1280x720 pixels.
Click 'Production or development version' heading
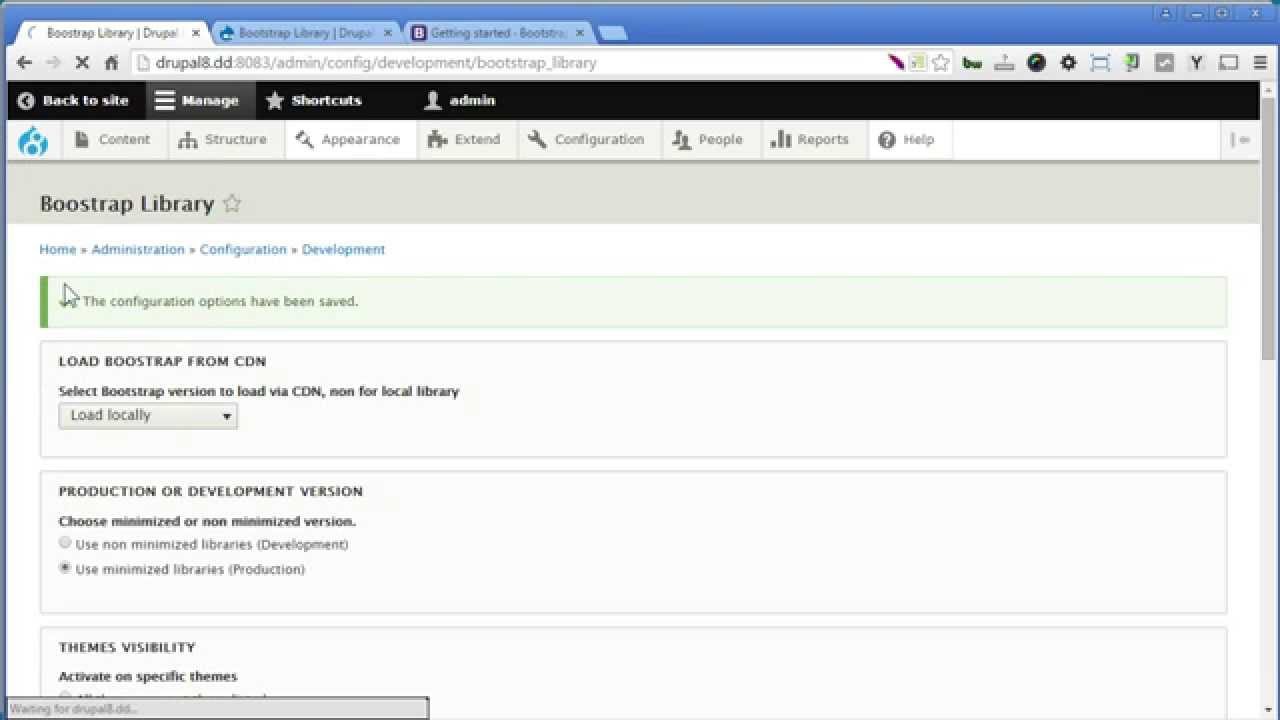(x=211, y=491)
